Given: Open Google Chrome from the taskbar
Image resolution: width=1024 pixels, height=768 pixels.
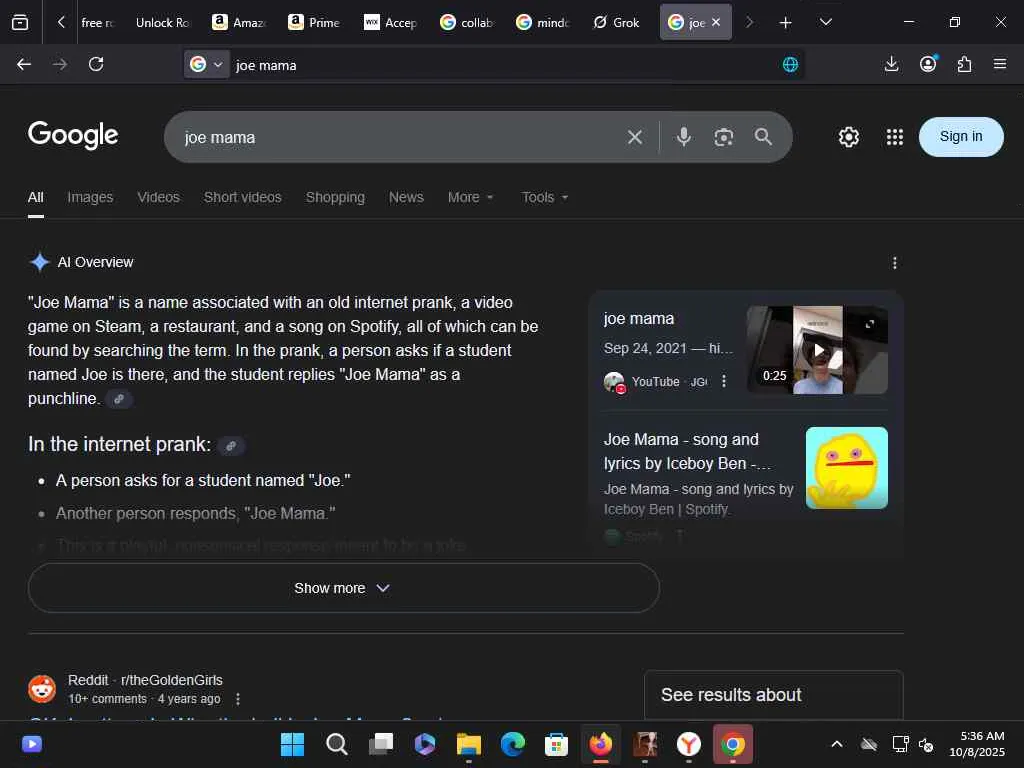Looking at the screenshot, I should pyautogui.click(x=733, y=744).
